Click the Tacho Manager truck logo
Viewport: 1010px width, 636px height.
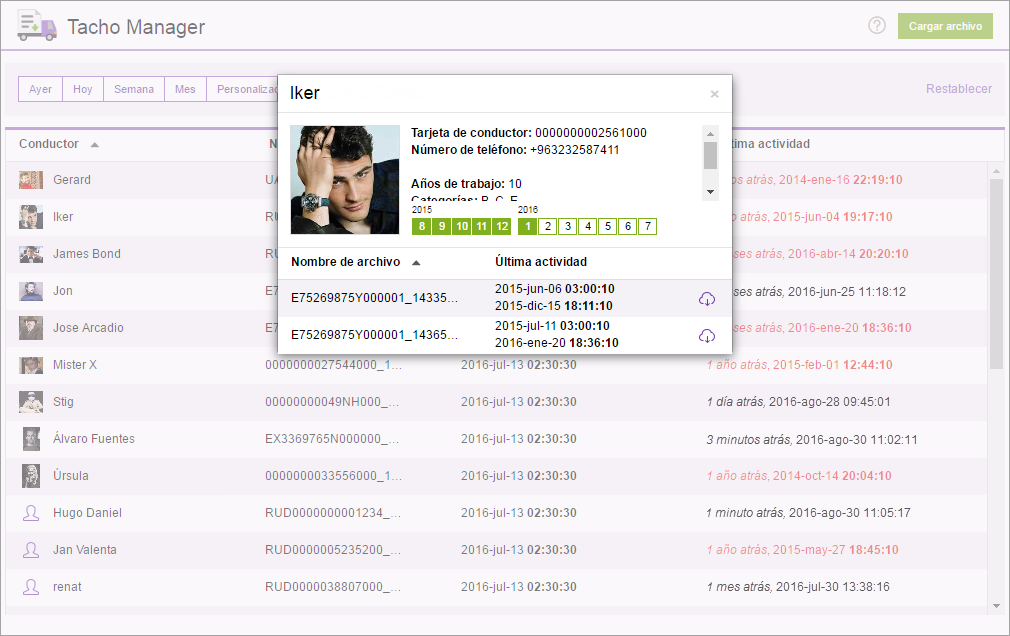pos(37,26)
